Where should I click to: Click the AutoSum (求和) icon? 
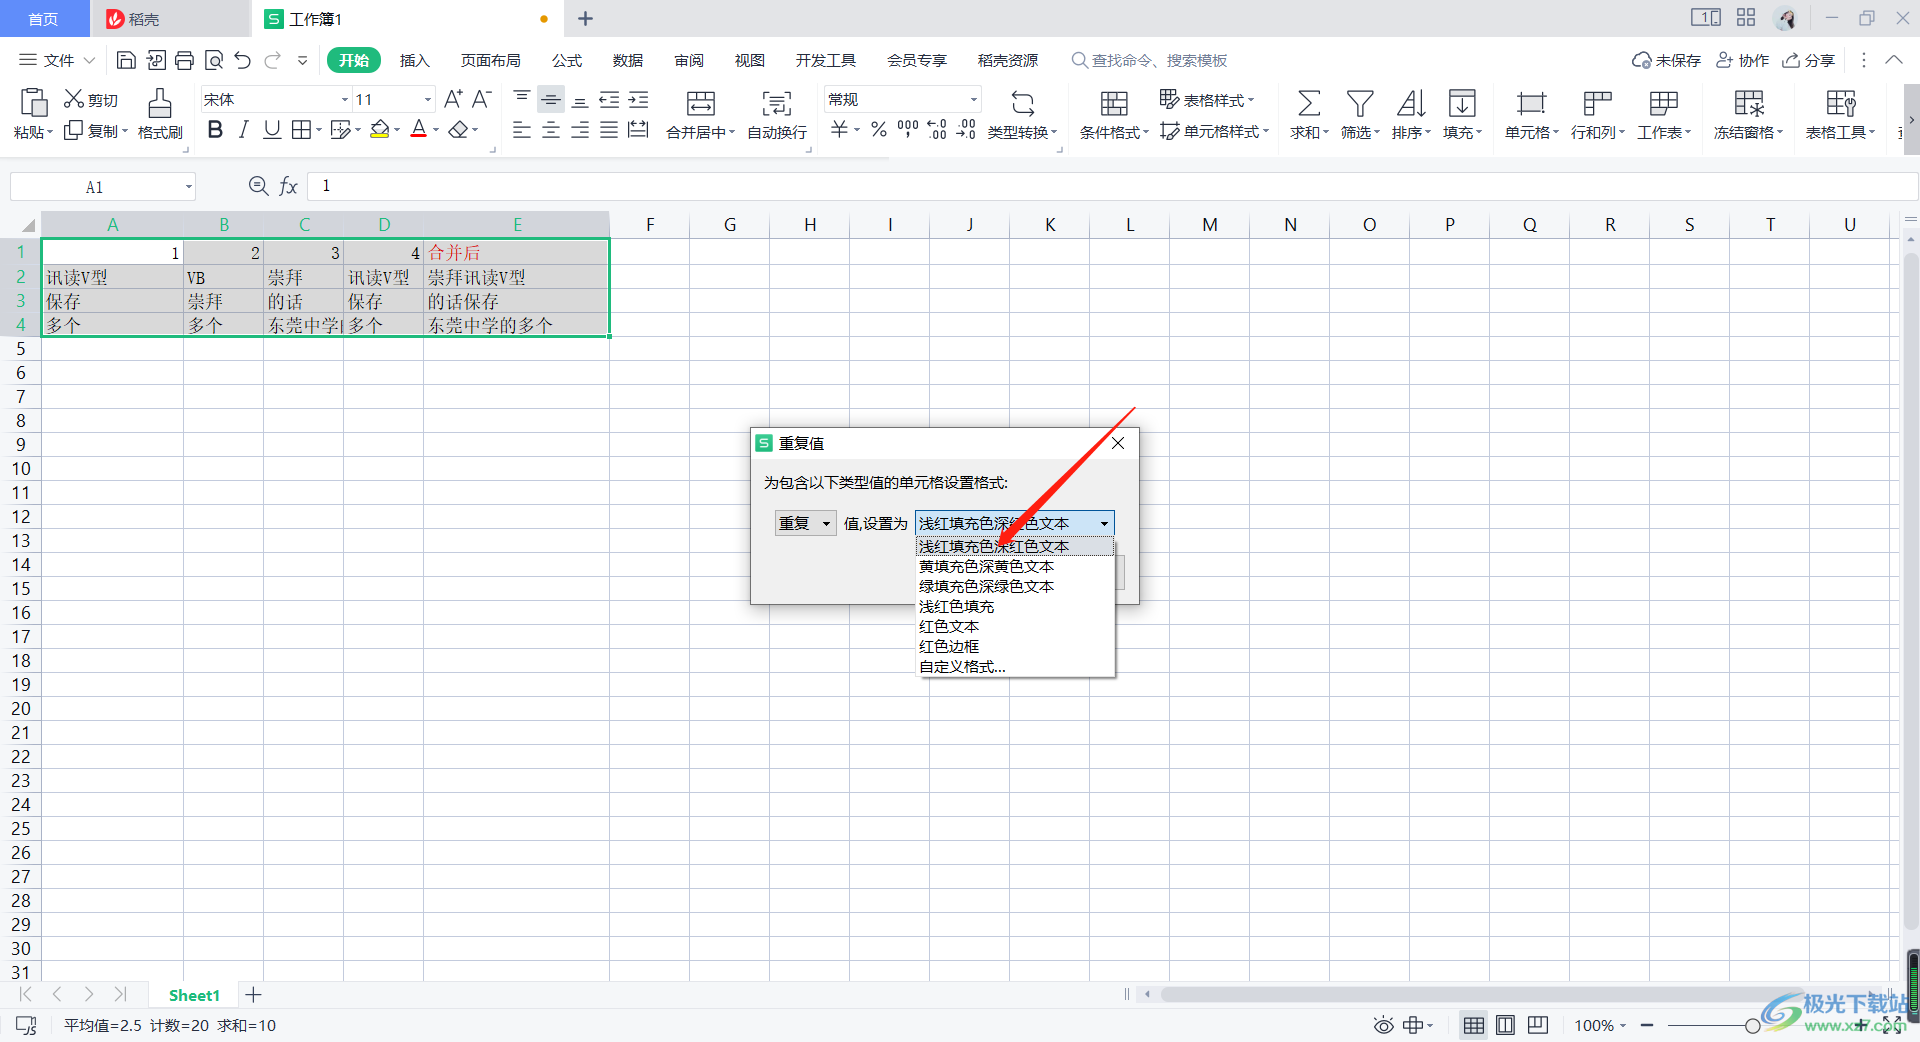tap(1308, 103)
